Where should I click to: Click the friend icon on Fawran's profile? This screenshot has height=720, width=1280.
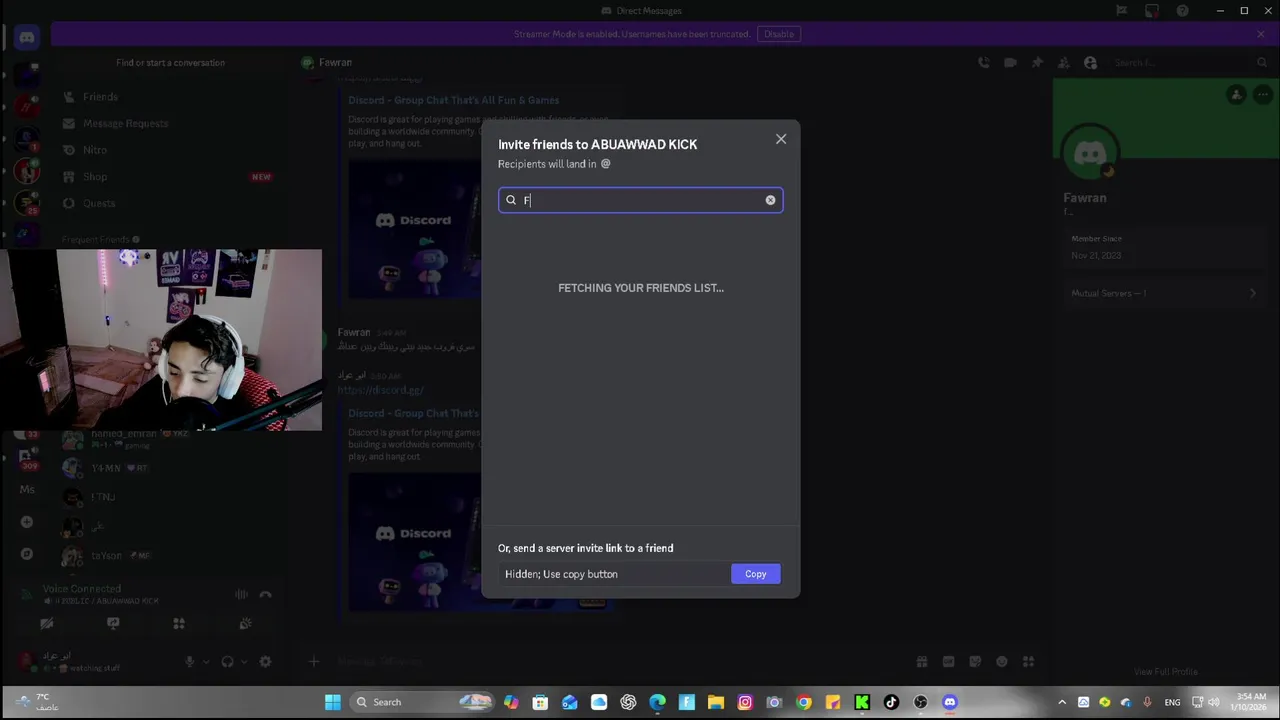[1237, 95]
